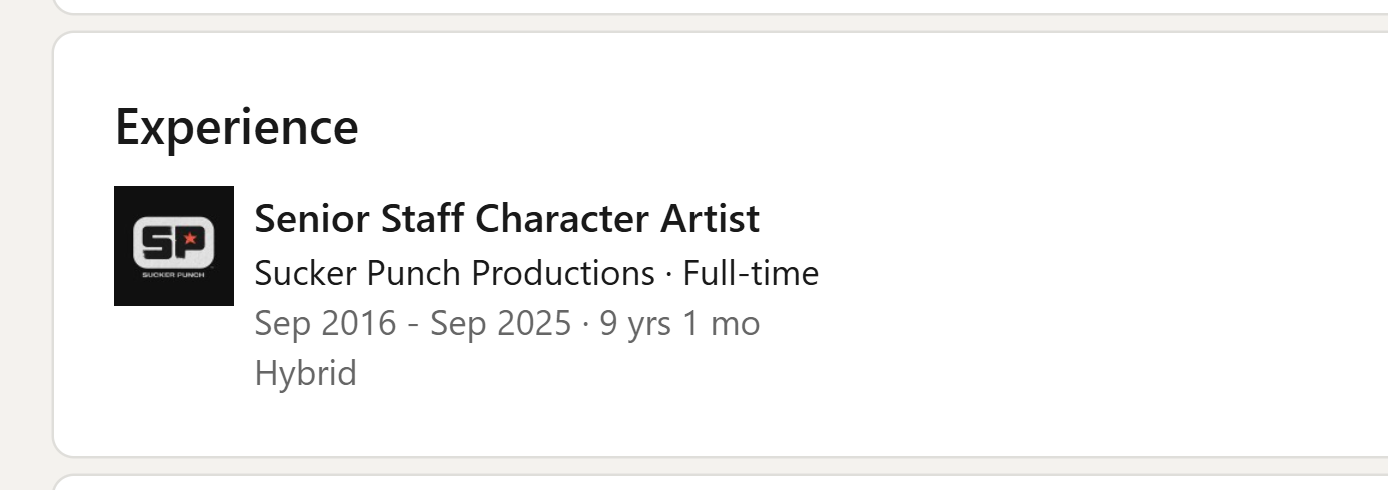The width and height of the screenshot is (1388, 490).
Task: Open the Senior Staff Character Artist job title
Action: click(507, 218)
